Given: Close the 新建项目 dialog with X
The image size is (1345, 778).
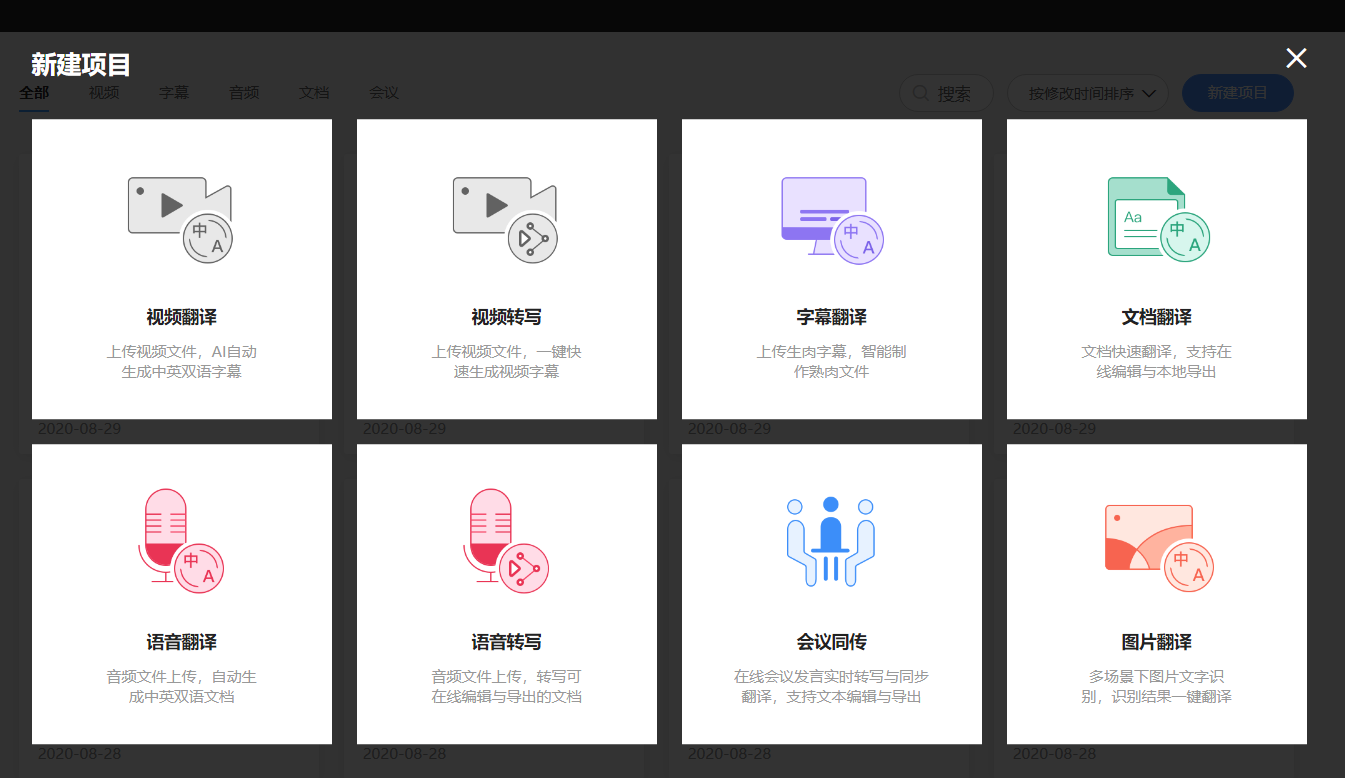Looking at the screenshot, I should point(1296,58).
